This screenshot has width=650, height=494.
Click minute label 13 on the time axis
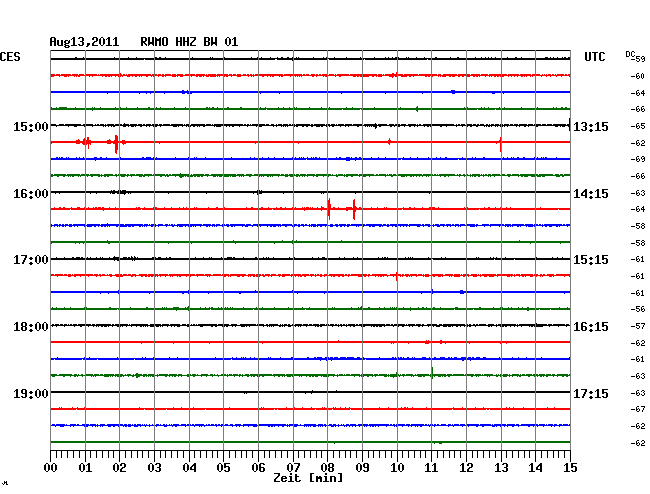click(501, 468)
